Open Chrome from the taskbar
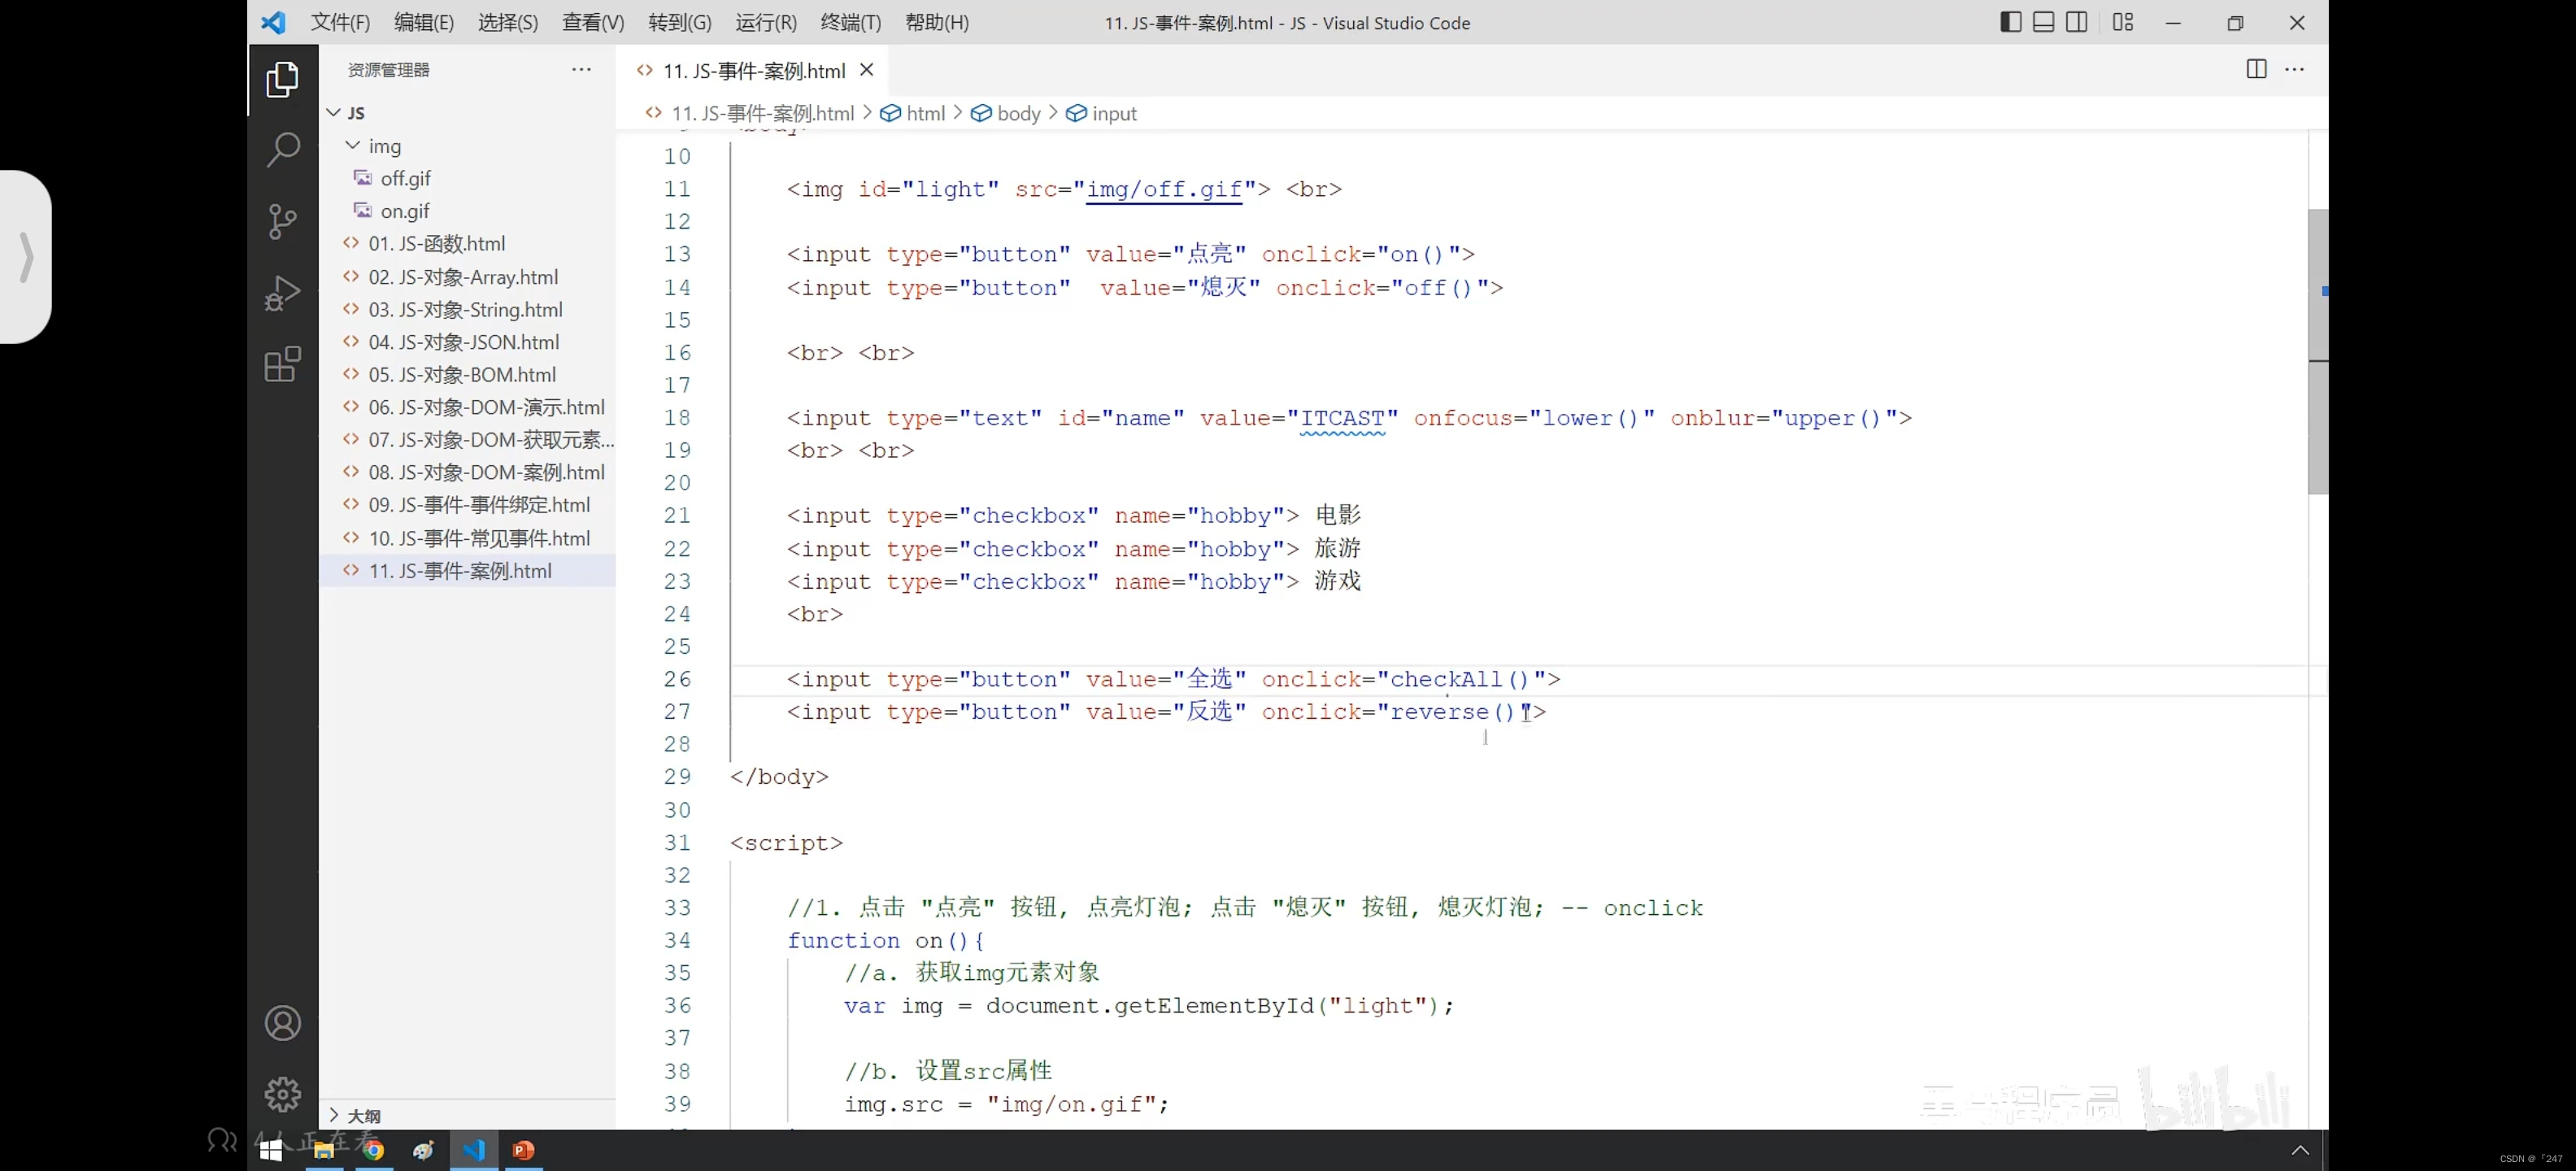The image size is (2576, 1171). tap(373, 1150)
